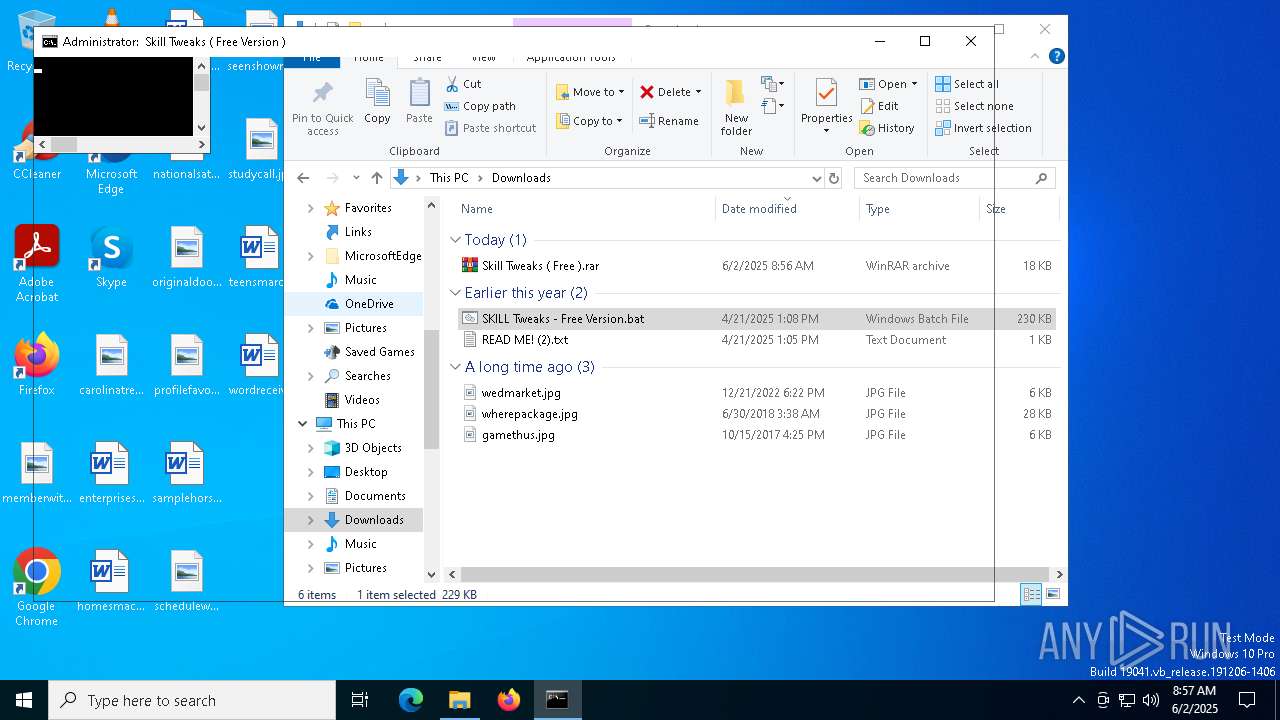1280x720 pixels.
Task: Open the Application Tools tab
Action: pos(571,58)
